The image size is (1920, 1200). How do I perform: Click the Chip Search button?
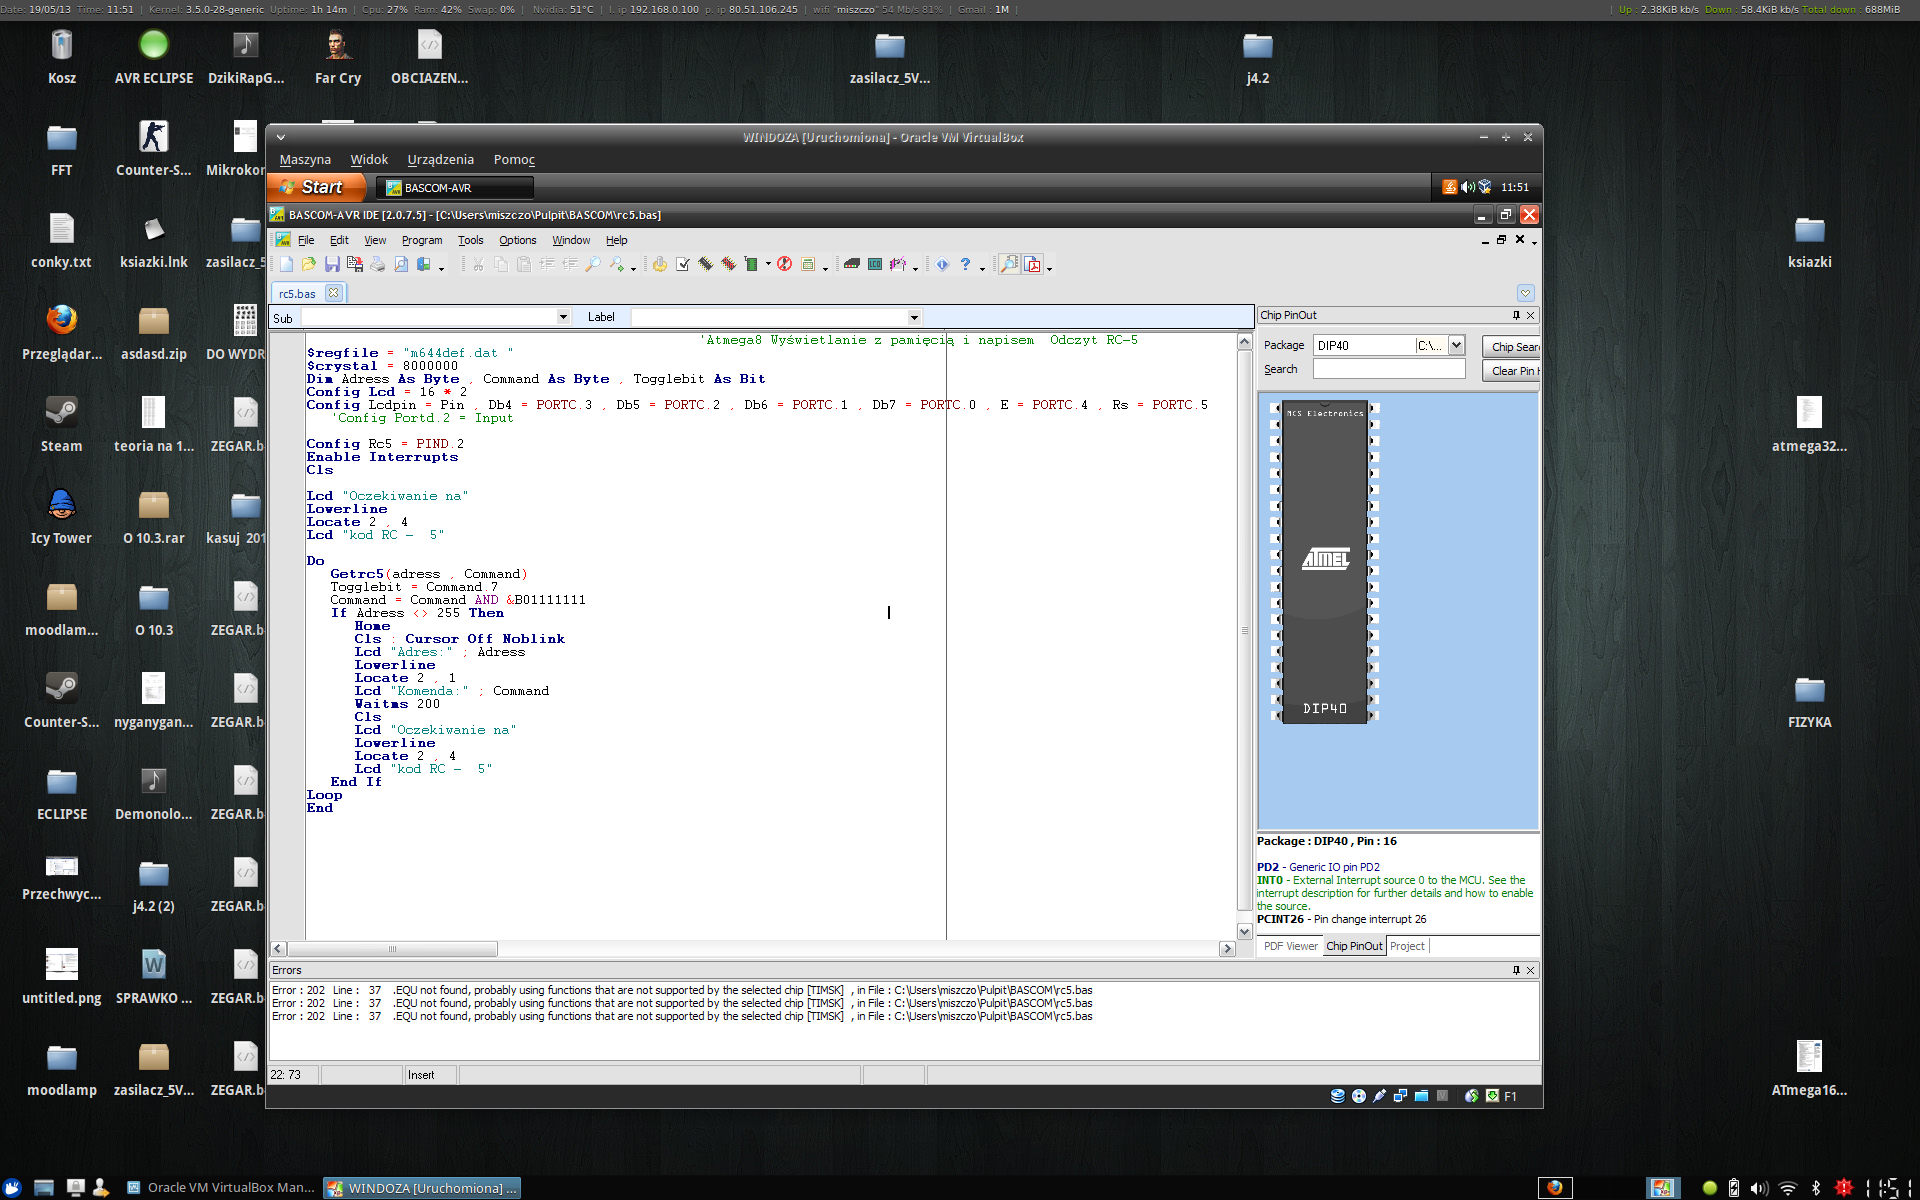1512,347
